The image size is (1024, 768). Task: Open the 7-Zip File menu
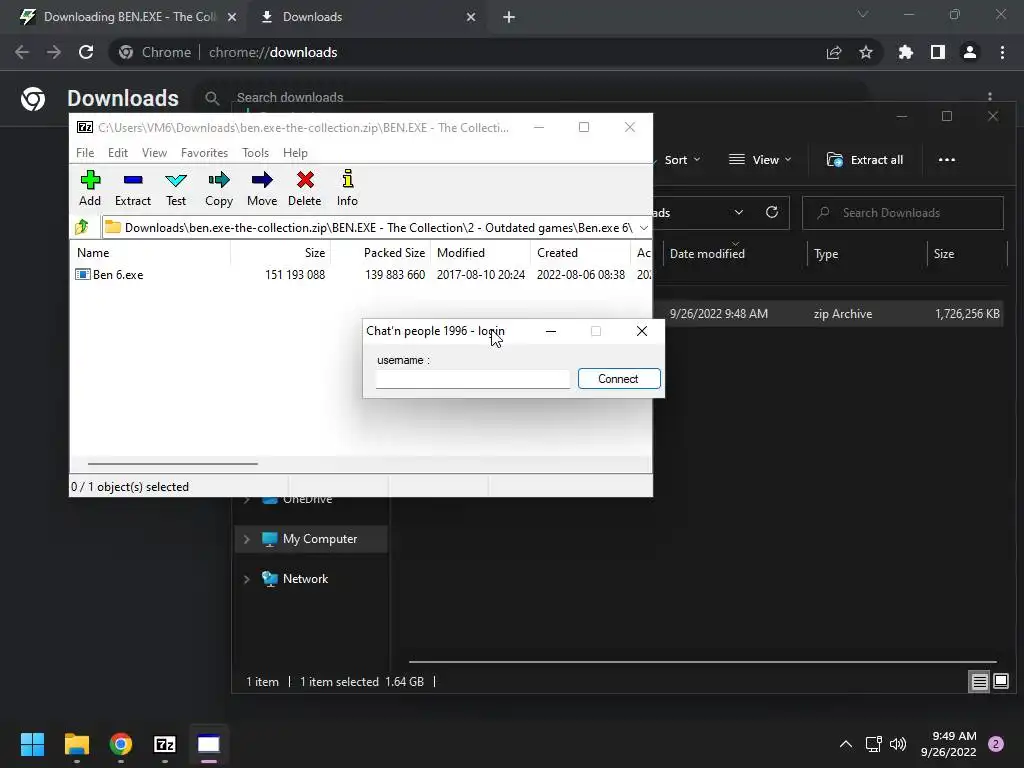click(85, 153)
